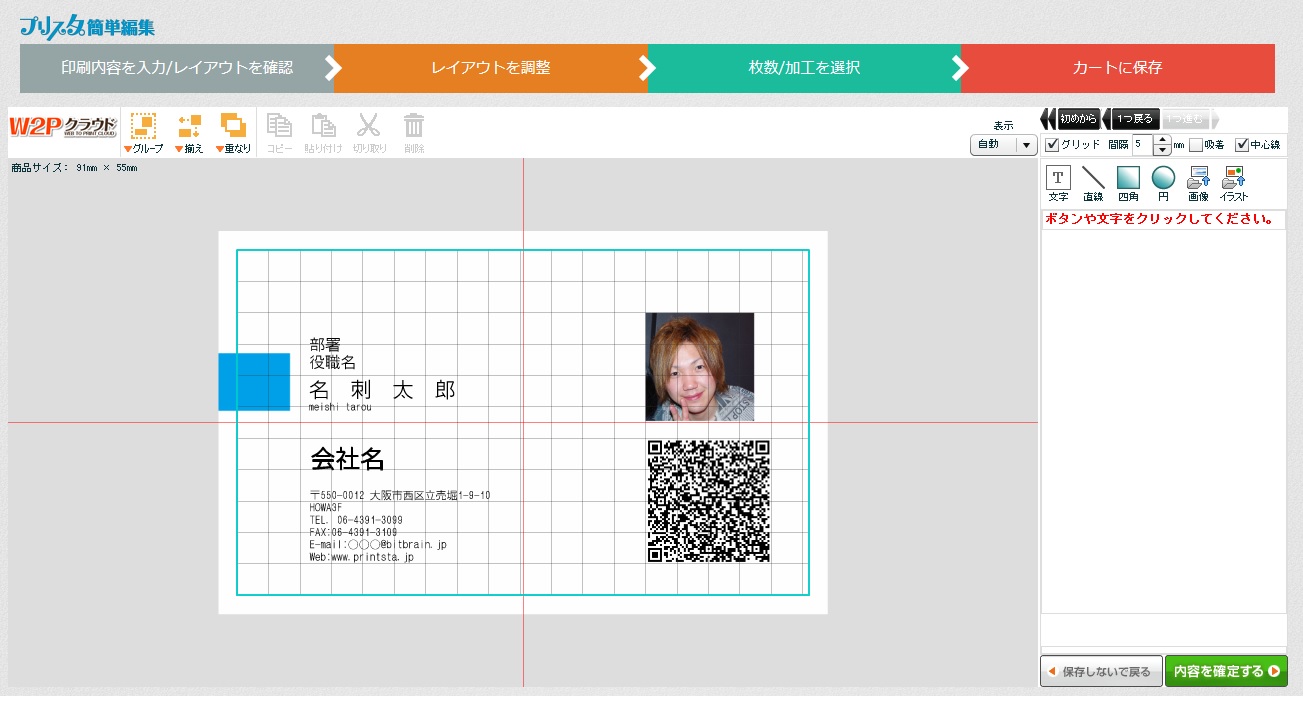Select the E-mail text line
The height and width of the screenshot is (702, 1303).
point(378,545)
